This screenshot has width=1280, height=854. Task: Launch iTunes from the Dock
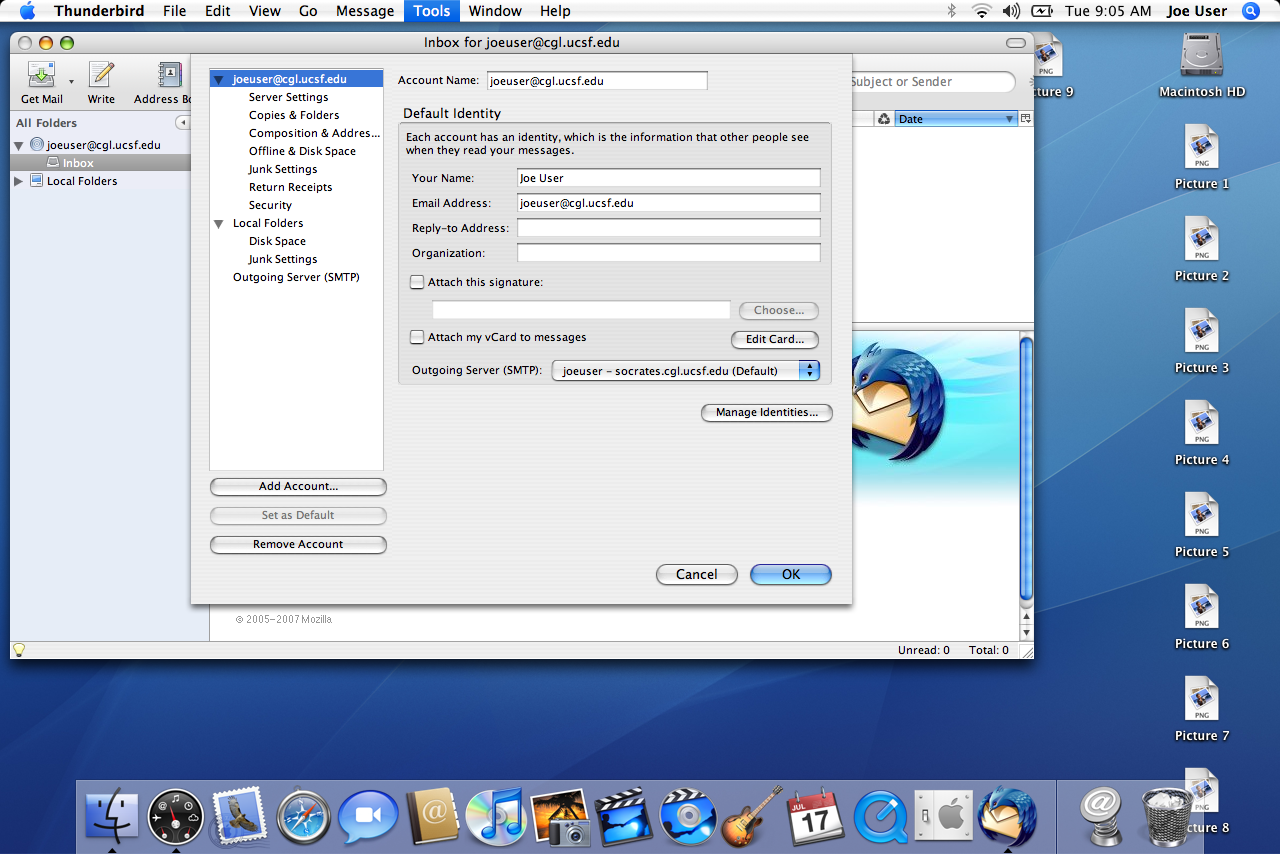point(496,817)
